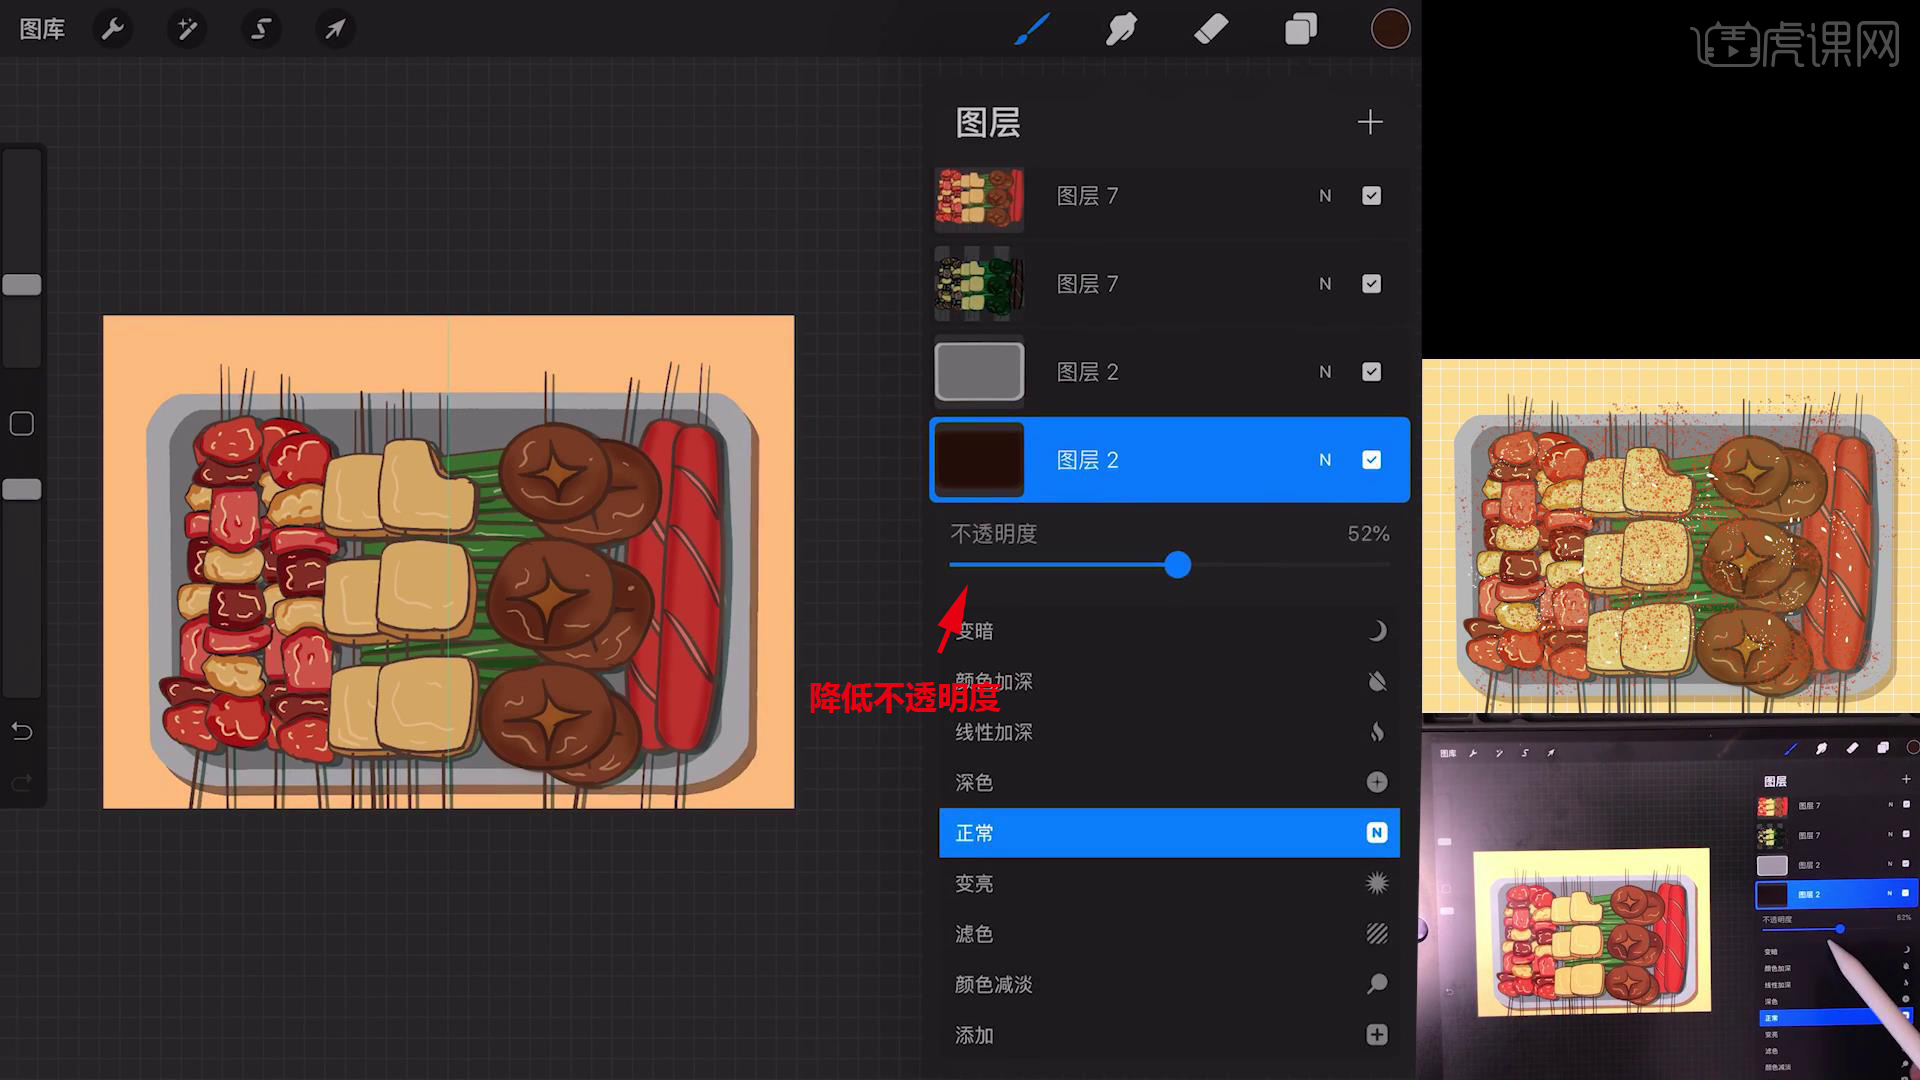Click the Undo arrow in sidebar
The image size is (1920, 1080).
(x=22, y=731)
